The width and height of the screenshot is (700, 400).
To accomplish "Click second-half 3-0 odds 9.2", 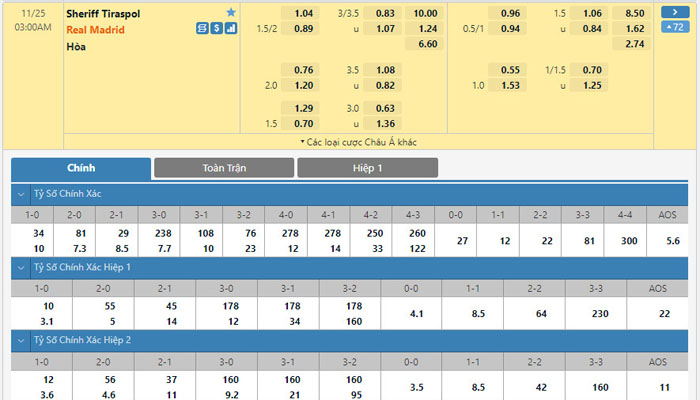I will [231, 395].
